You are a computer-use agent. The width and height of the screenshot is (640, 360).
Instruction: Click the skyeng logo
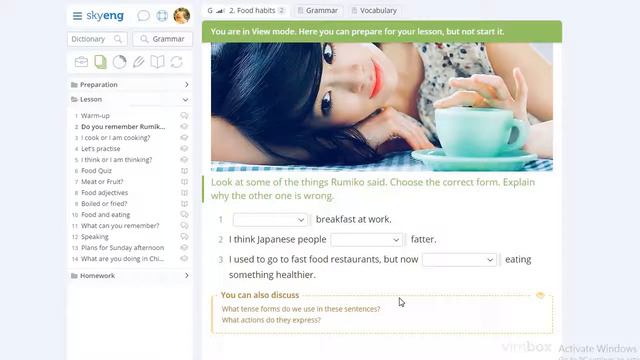(105, 16)
